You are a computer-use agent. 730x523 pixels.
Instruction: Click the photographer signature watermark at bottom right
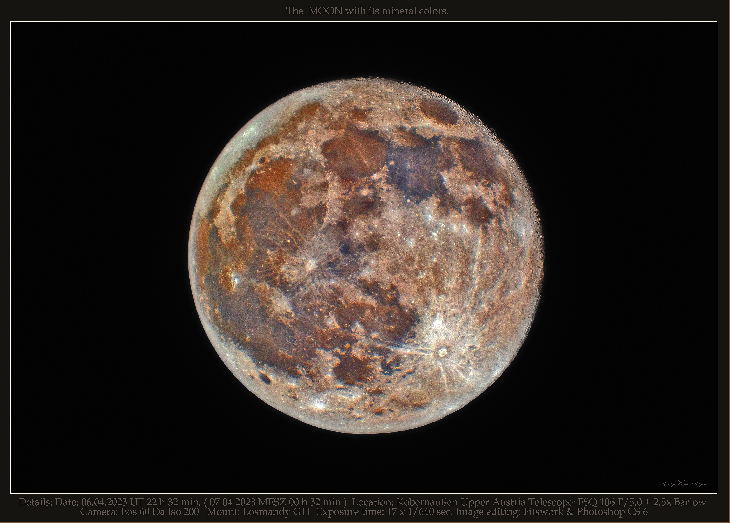pos(684,483)
